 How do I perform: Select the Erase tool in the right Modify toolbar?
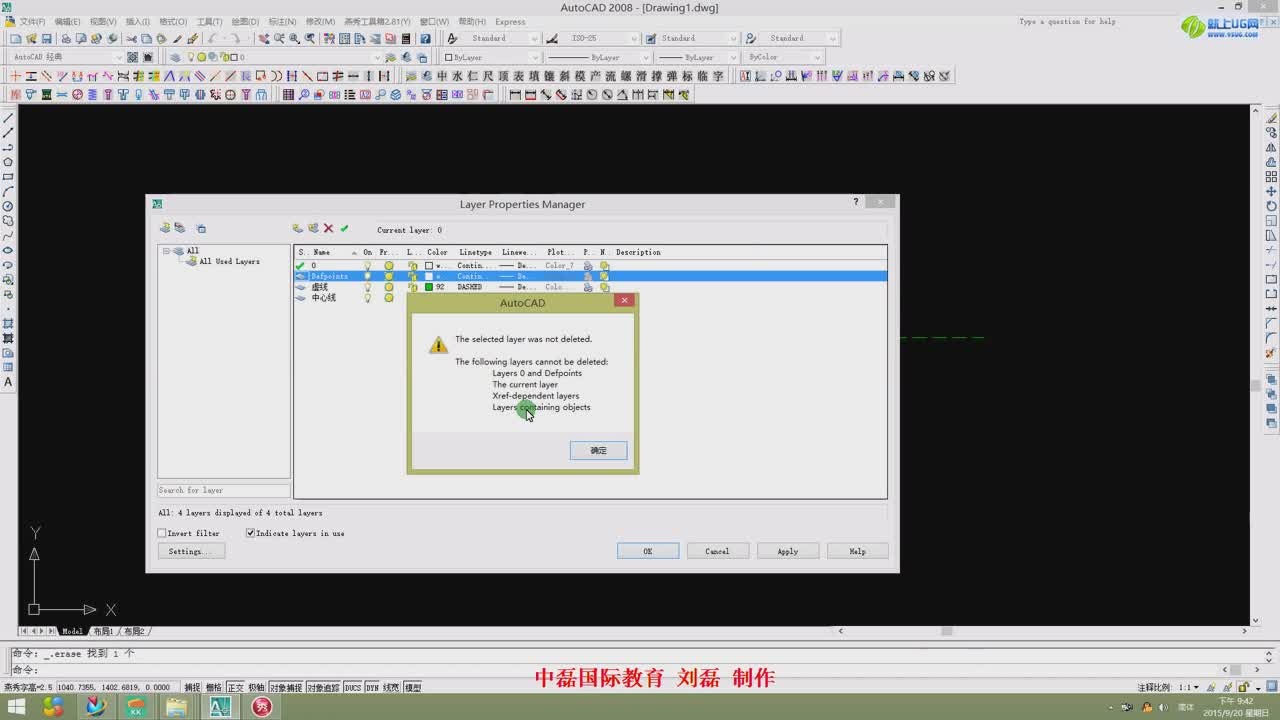tap(1271, 118)
